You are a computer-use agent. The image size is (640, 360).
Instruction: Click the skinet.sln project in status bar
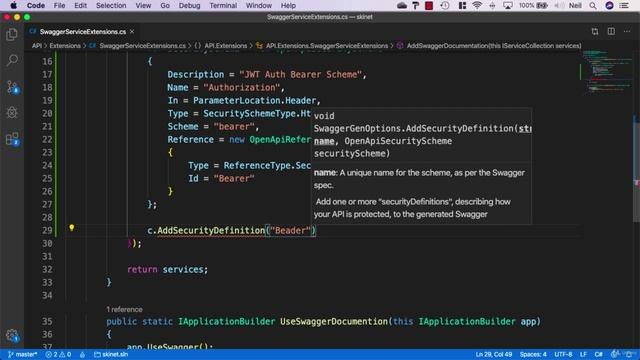pos(111,354)
